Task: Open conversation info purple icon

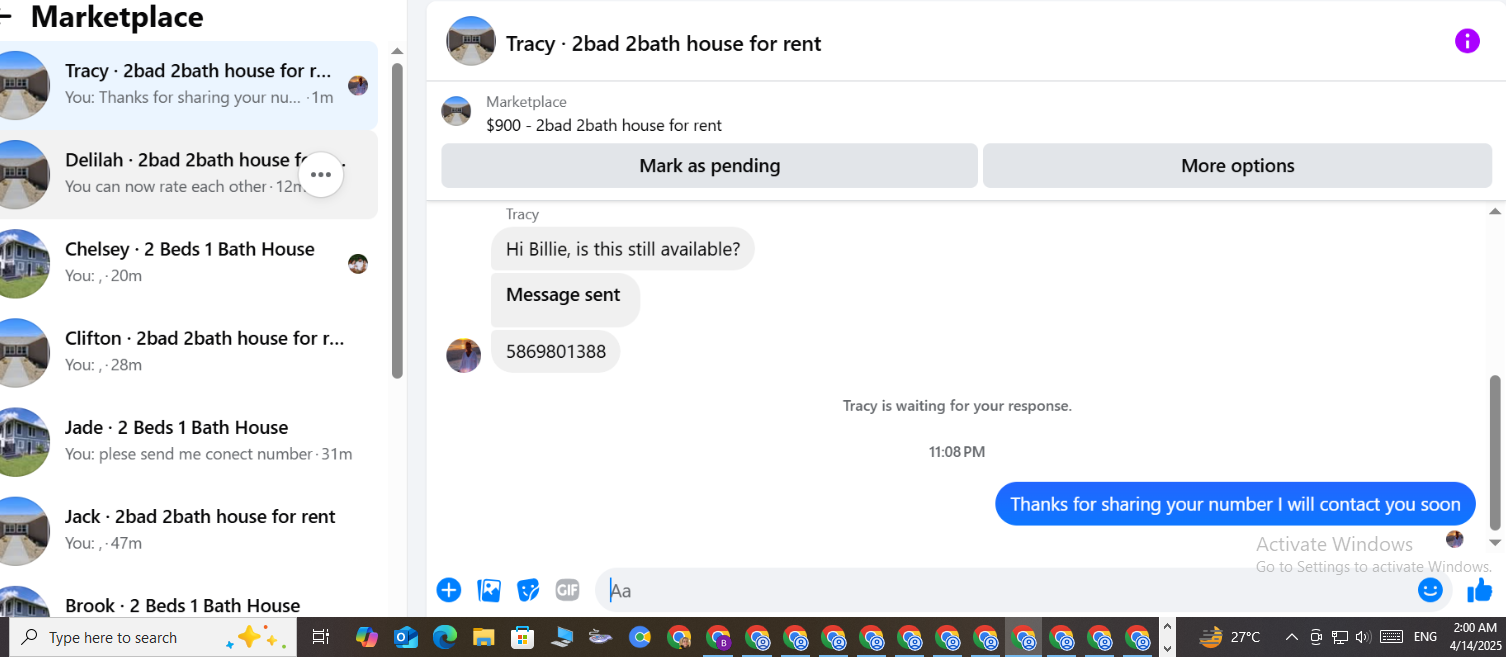Action: click(x=1466, y=41)
